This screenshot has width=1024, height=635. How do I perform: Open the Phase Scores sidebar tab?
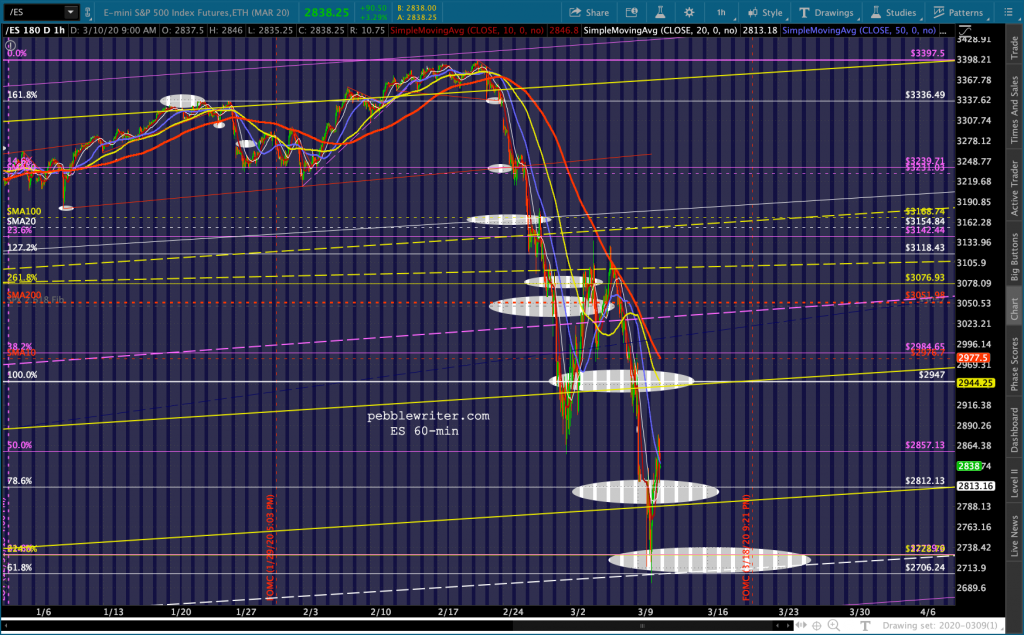(x=1014, y=364)
